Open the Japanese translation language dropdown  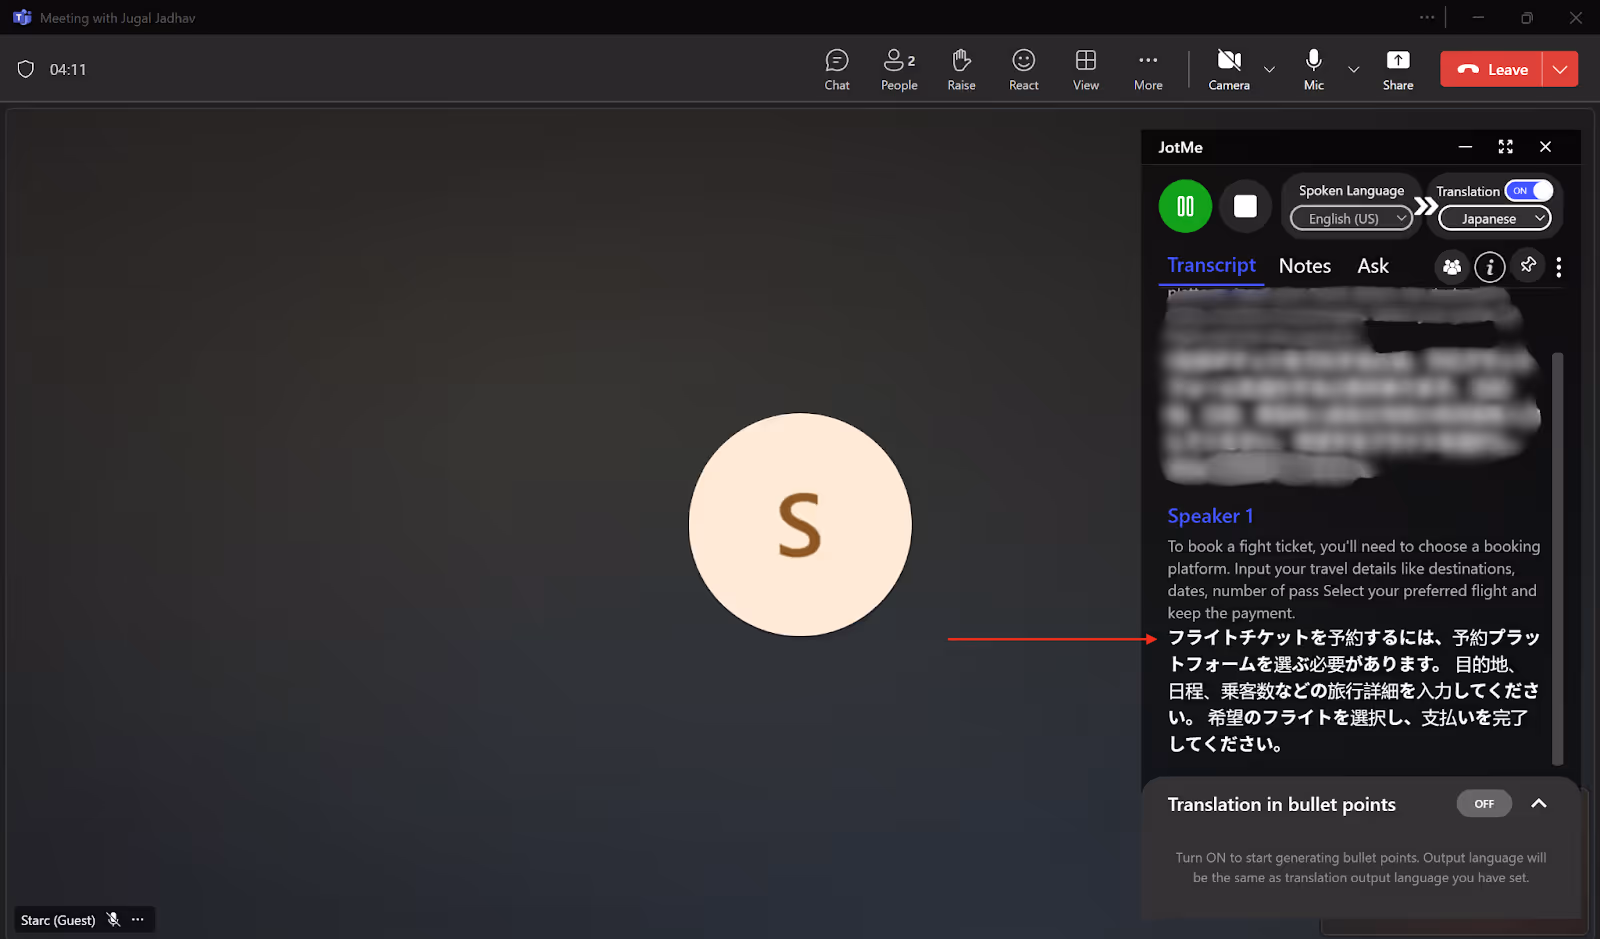[x=1494, y=218]
